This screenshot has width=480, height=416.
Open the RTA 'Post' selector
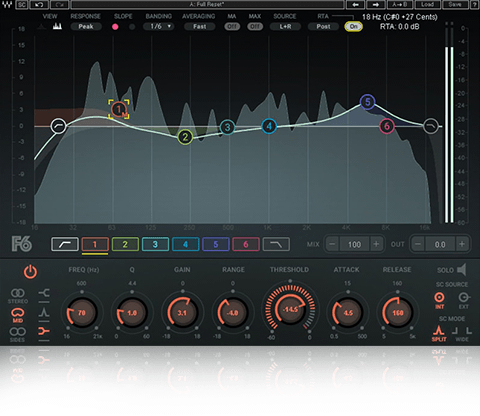tap(323, 27)
